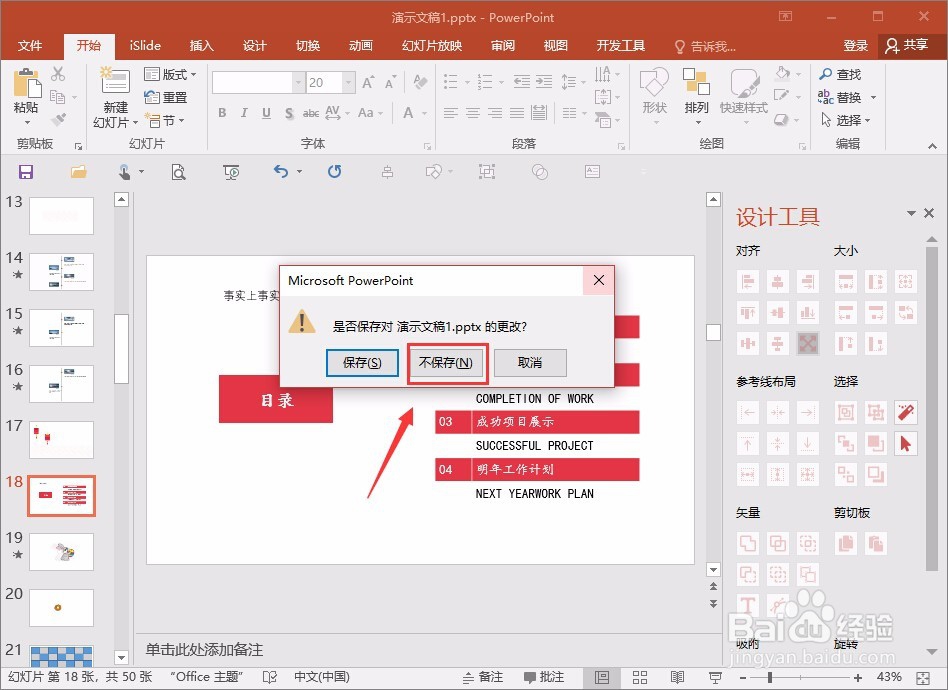Screen dimensions: 948x690
Task: Close the Microsoft PowerPoint dialog
Action: click(x=599, y=280)
